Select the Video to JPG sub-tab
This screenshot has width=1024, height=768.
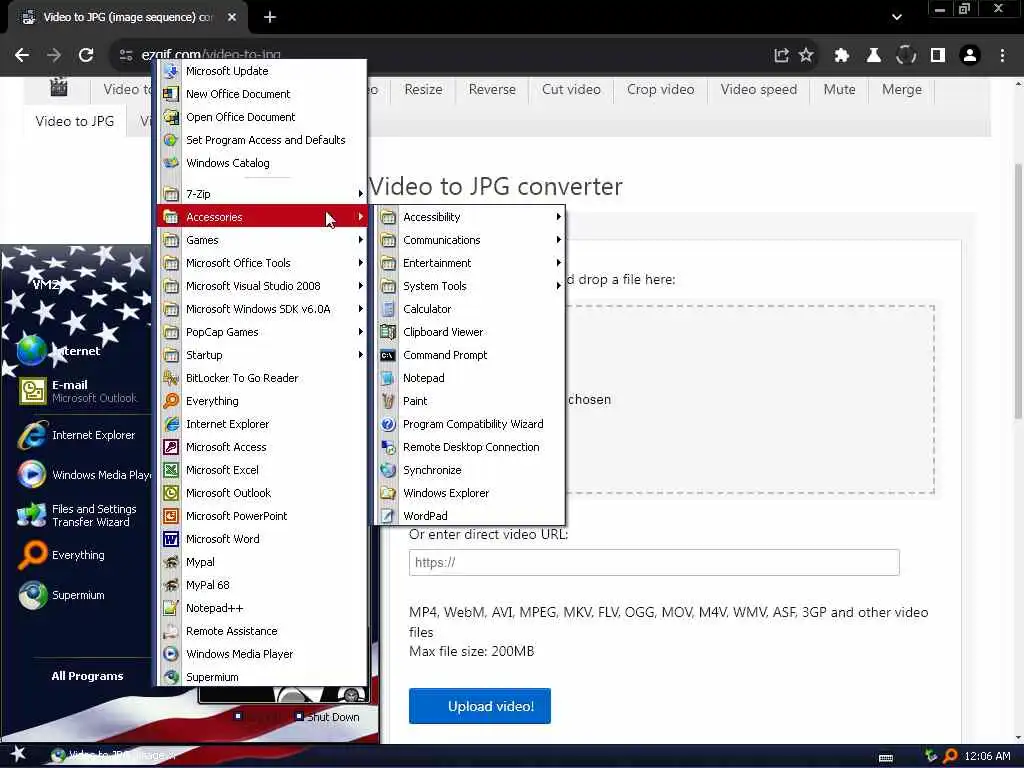point(74,121)
